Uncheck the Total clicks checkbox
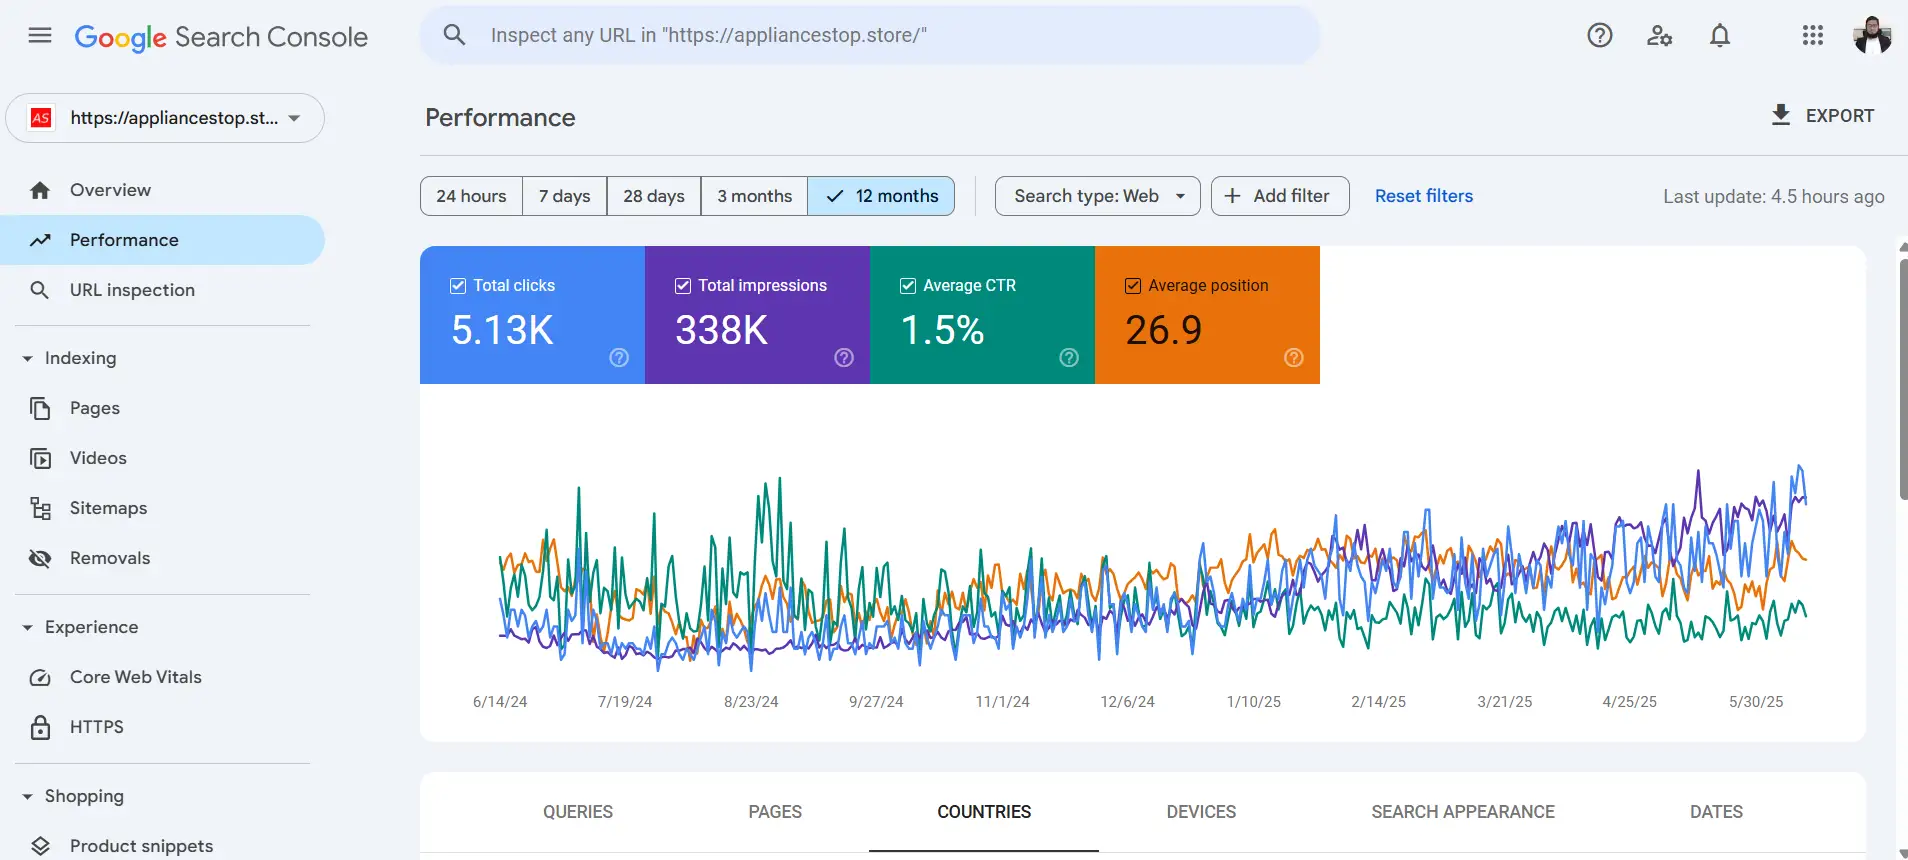 tap(458, 286)
